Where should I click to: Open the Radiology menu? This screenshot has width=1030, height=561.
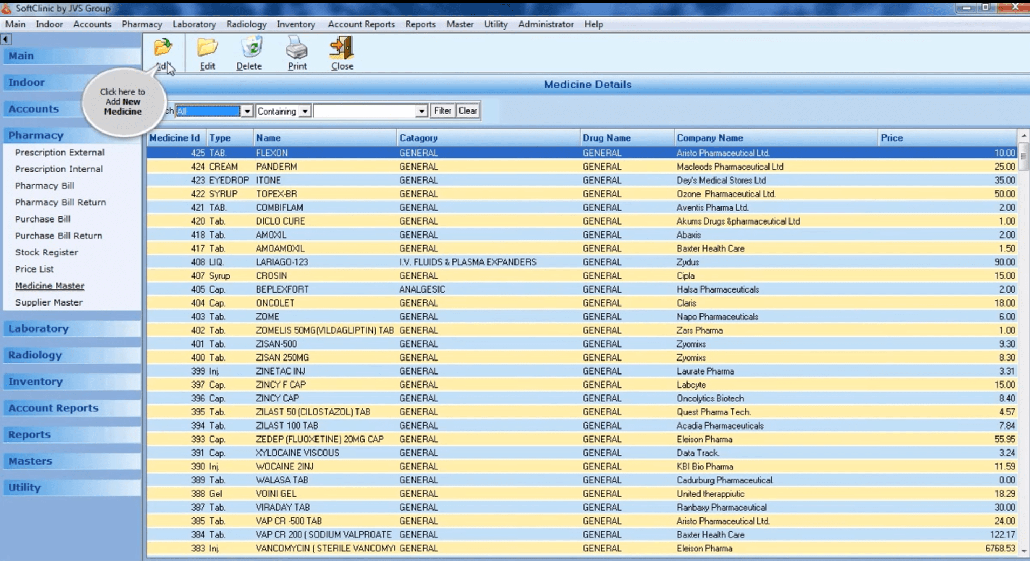point(246,24)
